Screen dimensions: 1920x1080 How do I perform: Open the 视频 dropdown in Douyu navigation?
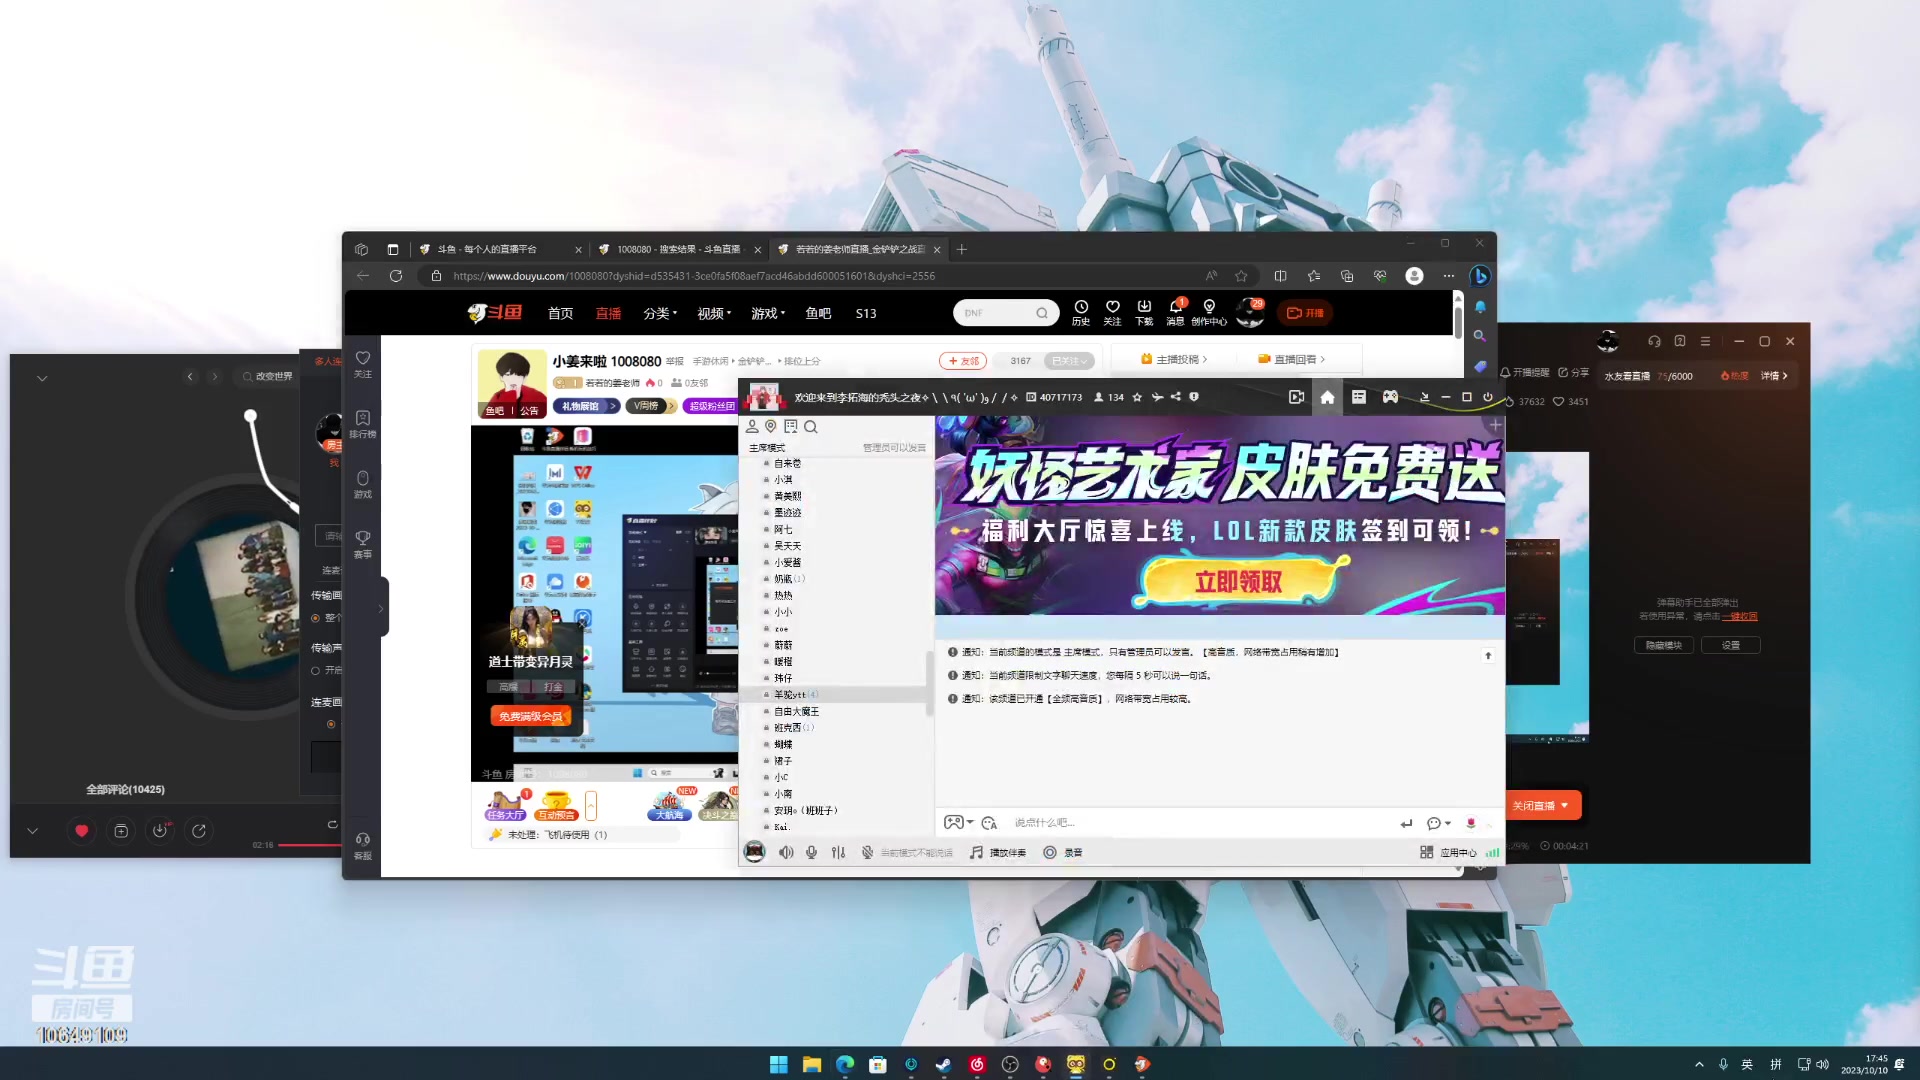714,313
